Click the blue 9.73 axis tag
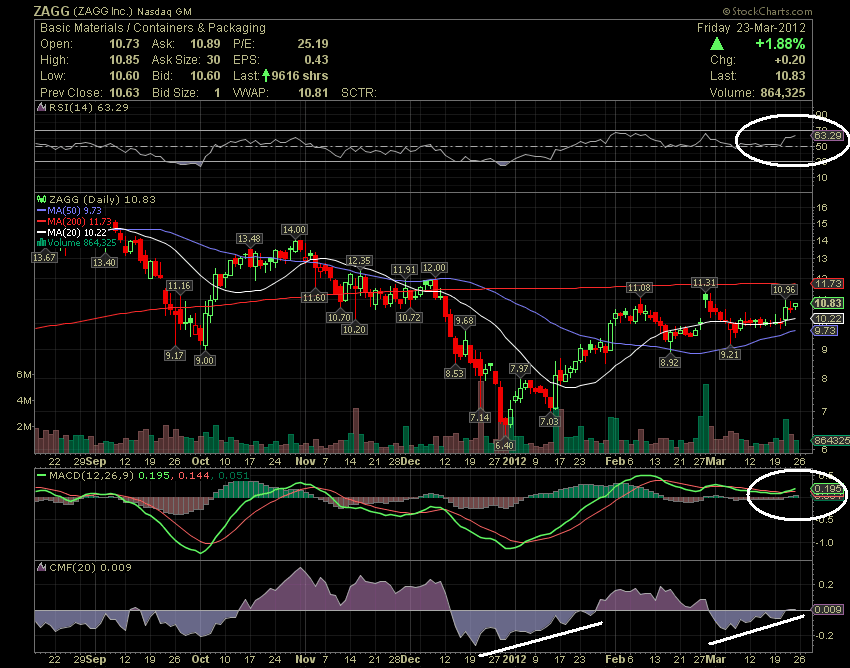Viewport: 850px width, 668px height. click(x=825, y=330)
